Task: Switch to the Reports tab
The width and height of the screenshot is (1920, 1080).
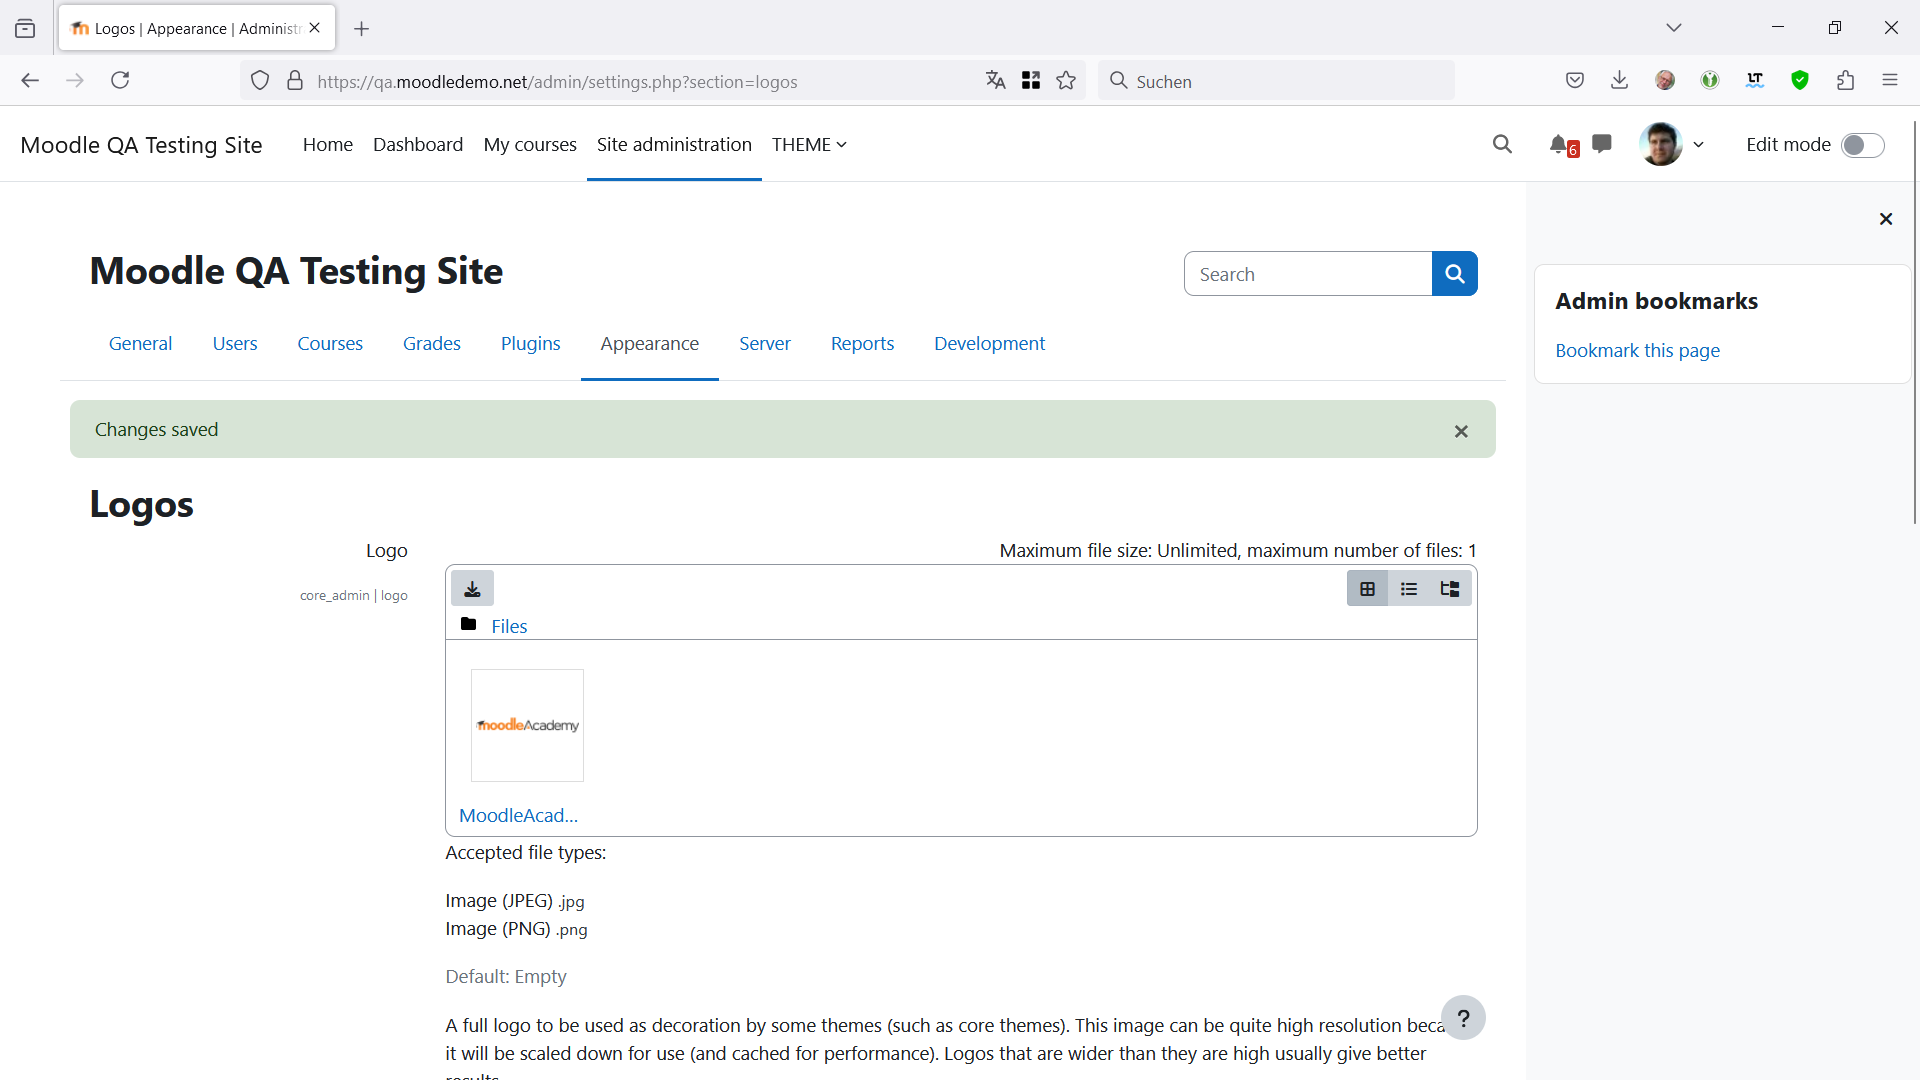Action: coord(862,343)
